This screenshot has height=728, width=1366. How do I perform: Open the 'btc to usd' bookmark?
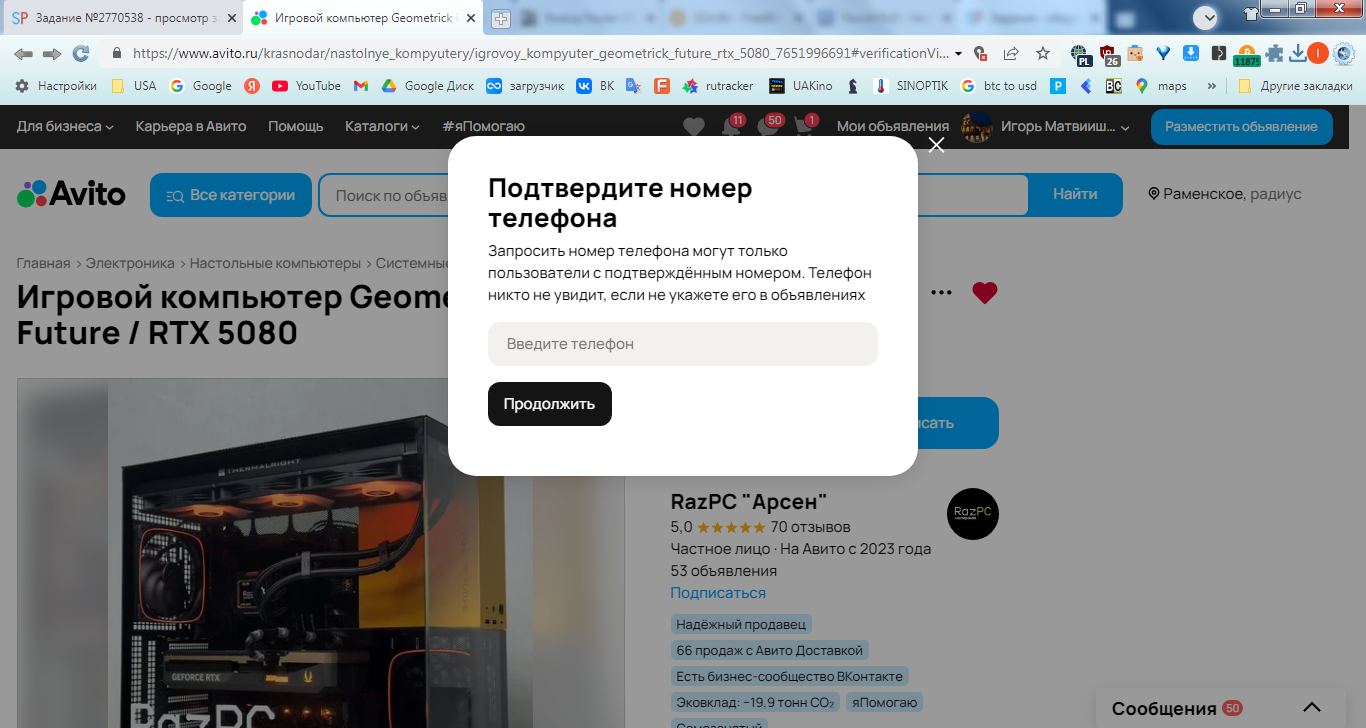pyautogui.click(x=998, y=86)
